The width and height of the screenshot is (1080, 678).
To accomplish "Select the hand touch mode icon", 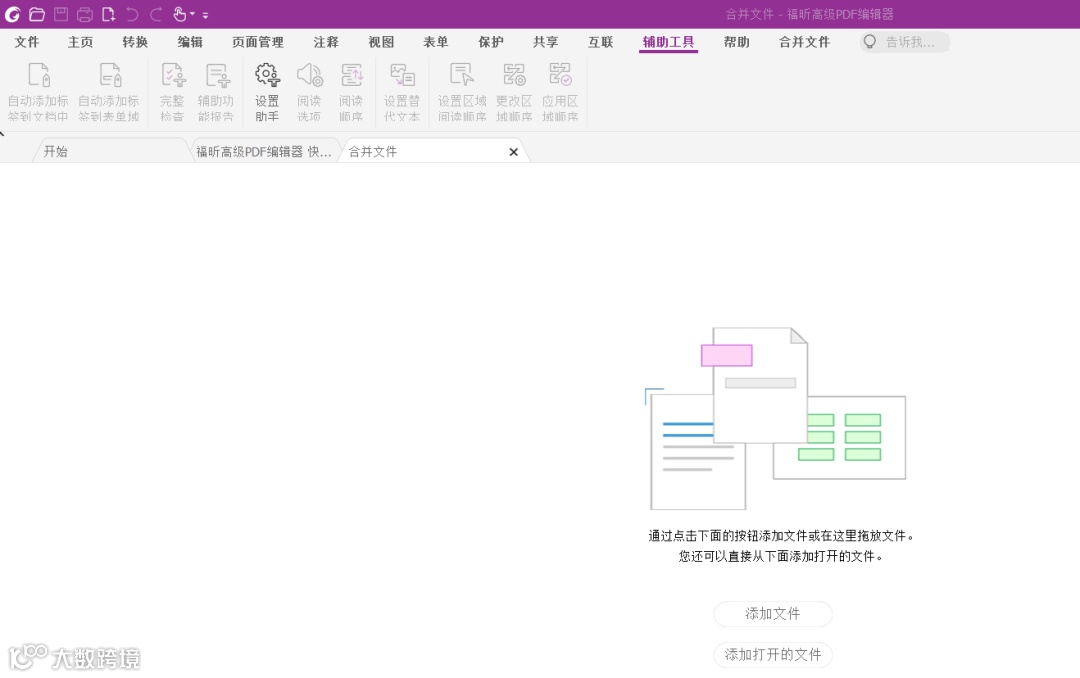I will click(180, 14).
